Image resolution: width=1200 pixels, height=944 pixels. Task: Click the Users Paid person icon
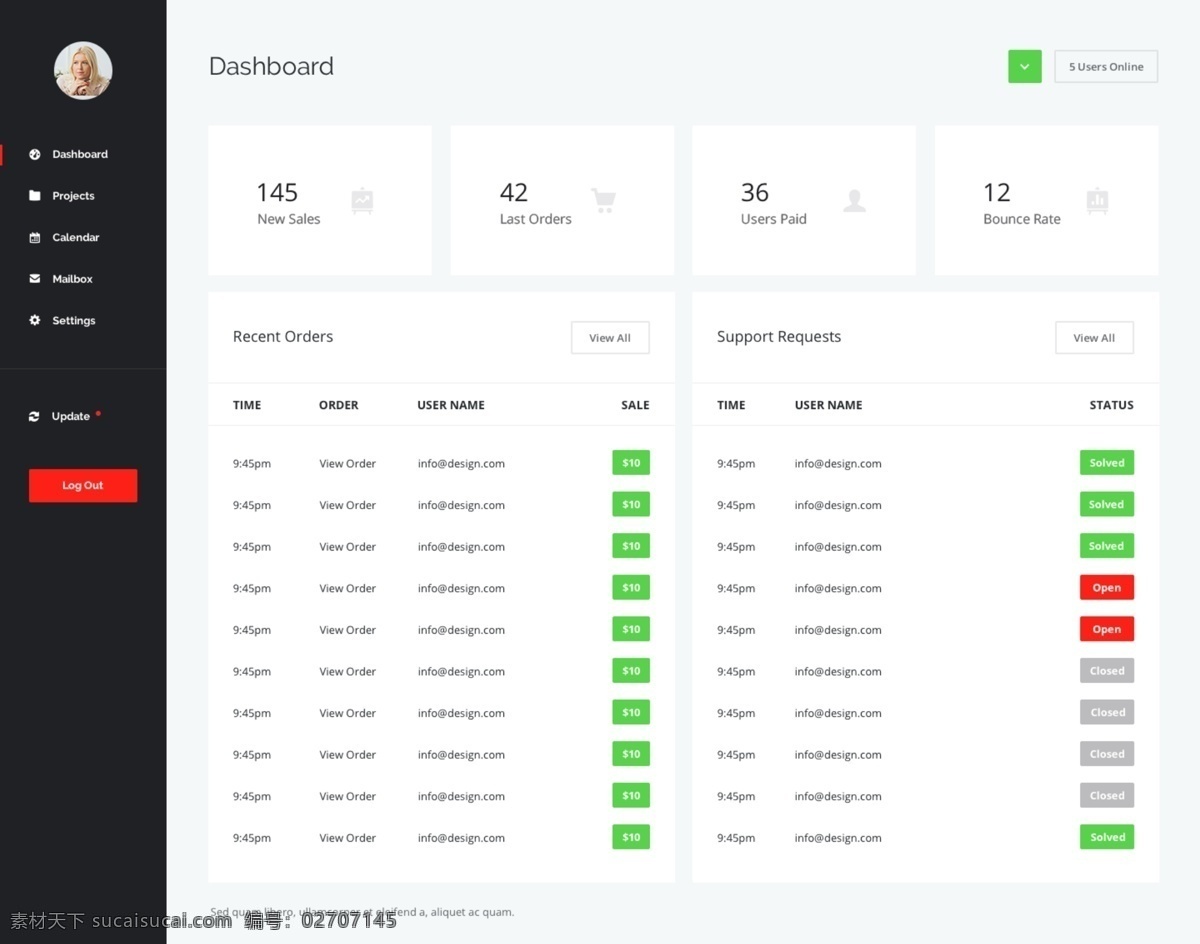(x=854, y=201)
